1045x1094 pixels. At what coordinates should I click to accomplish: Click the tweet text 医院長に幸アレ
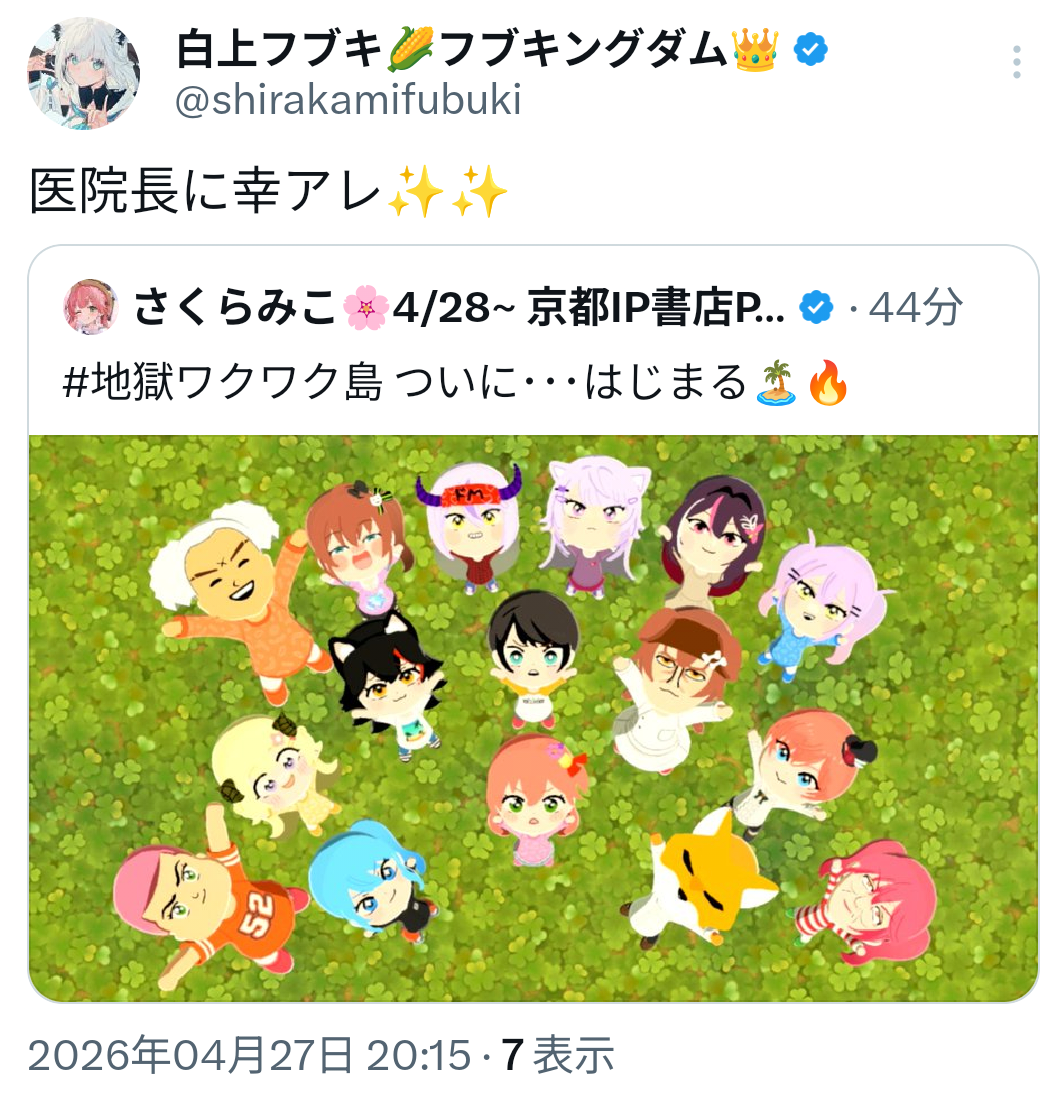point(205,192)
